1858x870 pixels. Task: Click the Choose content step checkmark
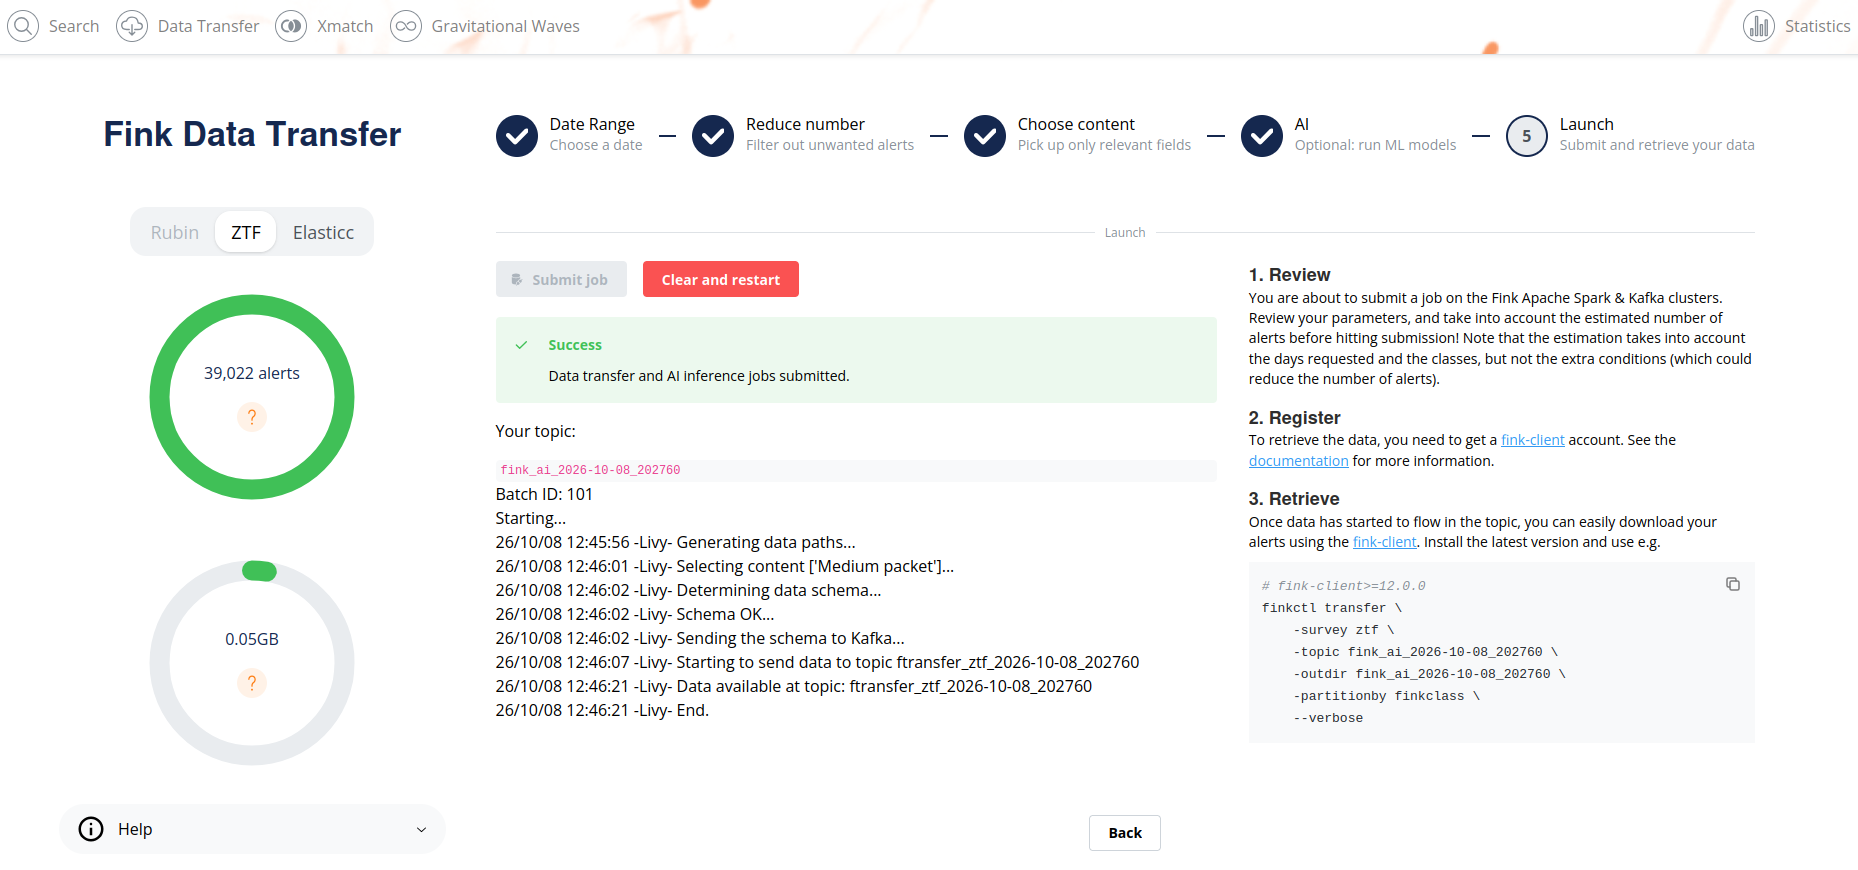[985, 136]
